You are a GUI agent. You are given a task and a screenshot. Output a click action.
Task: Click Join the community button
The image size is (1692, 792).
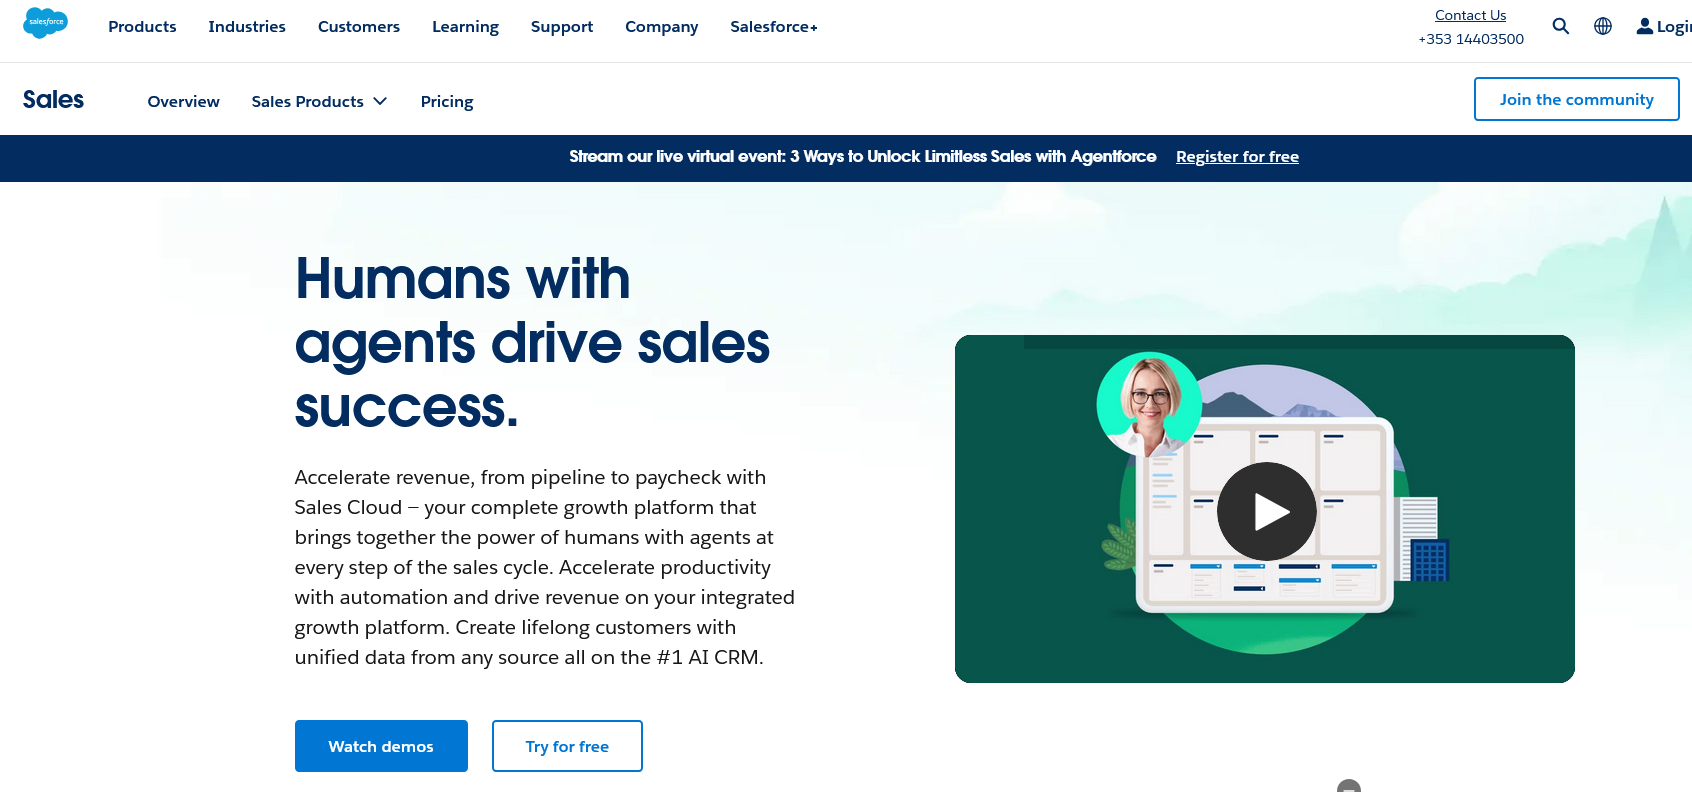1576,99
